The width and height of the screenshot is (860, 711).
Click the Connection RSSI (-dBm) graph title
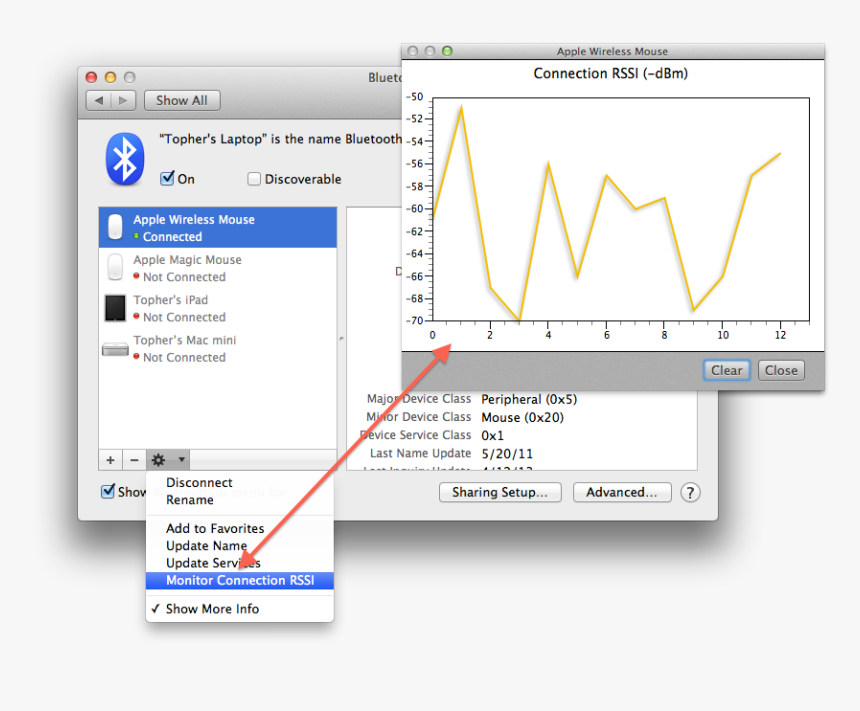click(x=610, y=74)
